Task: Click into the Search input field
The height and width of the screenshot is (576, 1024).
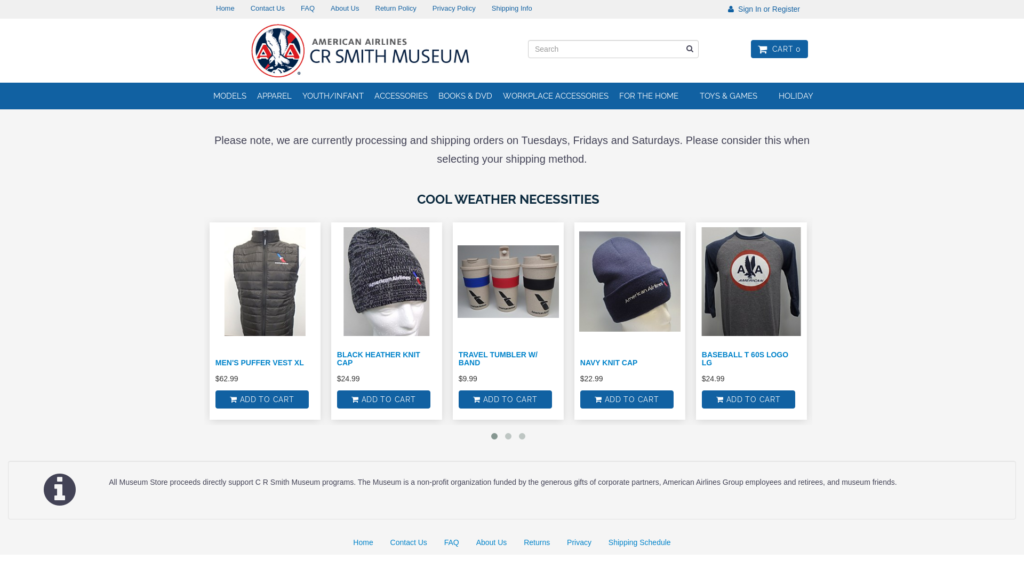Action: [605, 49]
